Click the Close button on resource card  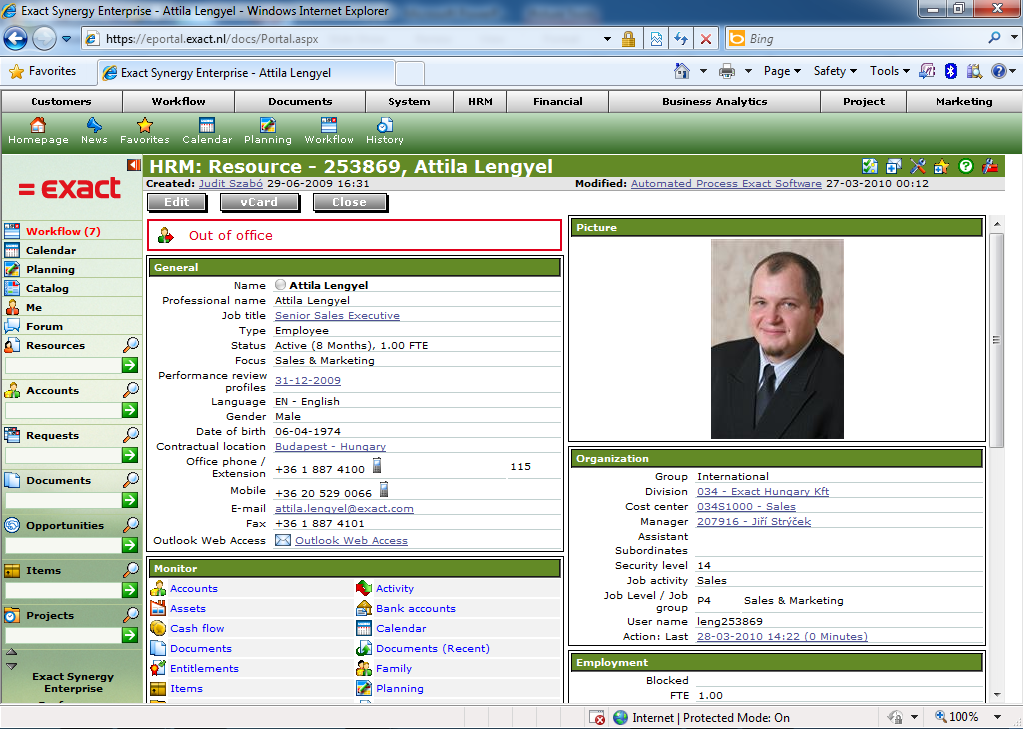350,202
